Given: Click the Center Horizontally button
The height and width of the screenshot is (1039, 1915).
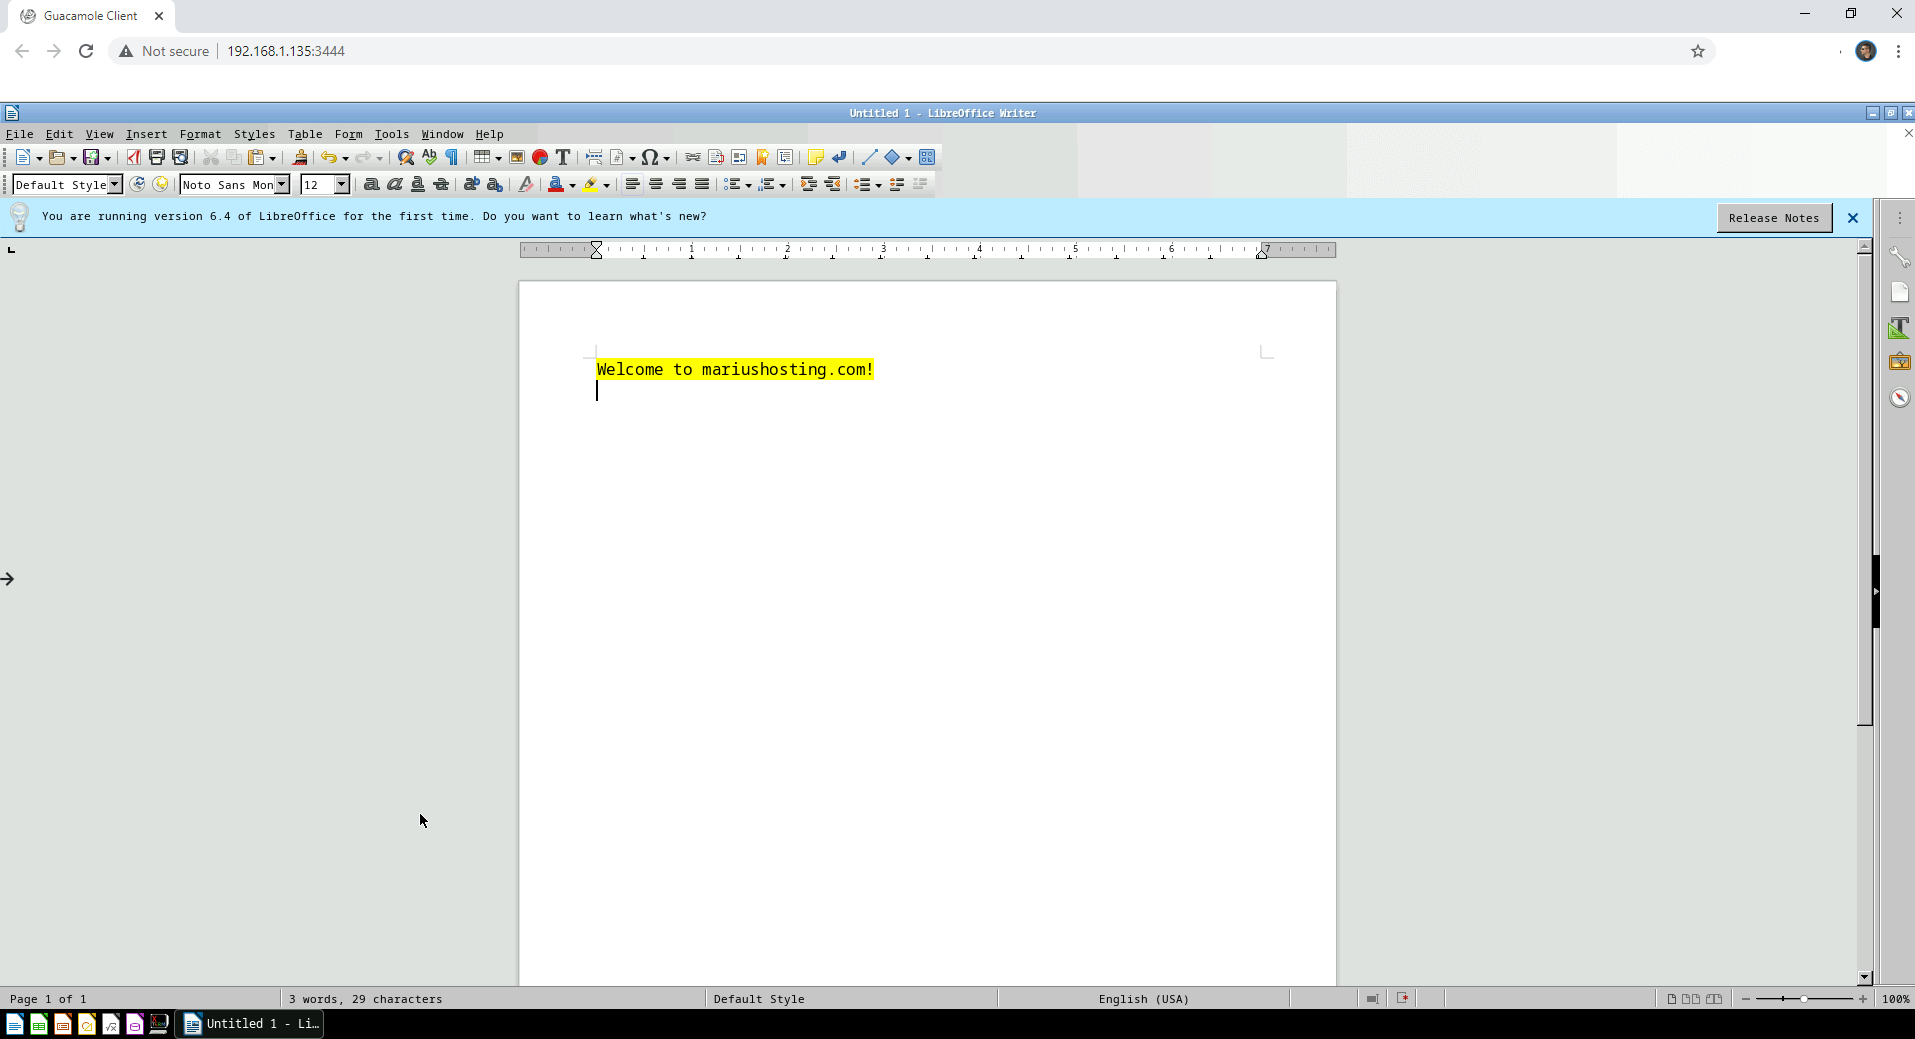Looking at the screenshot, I should (655, 184).
